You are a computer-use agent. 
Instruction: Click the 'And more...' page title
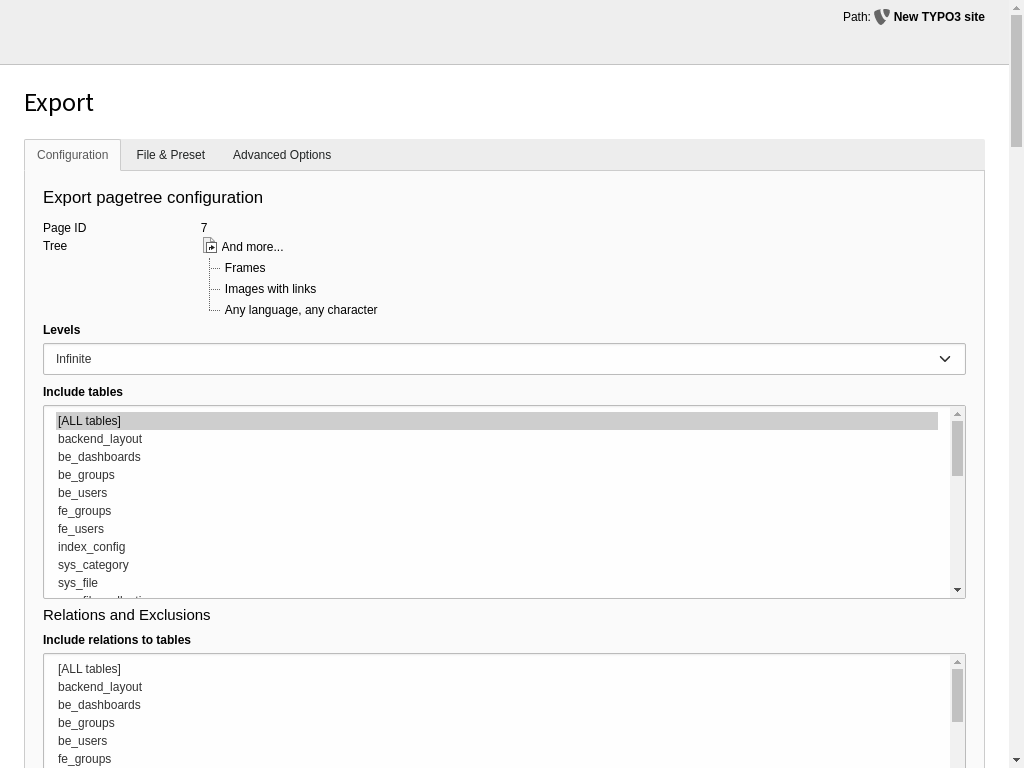[252, 246]
